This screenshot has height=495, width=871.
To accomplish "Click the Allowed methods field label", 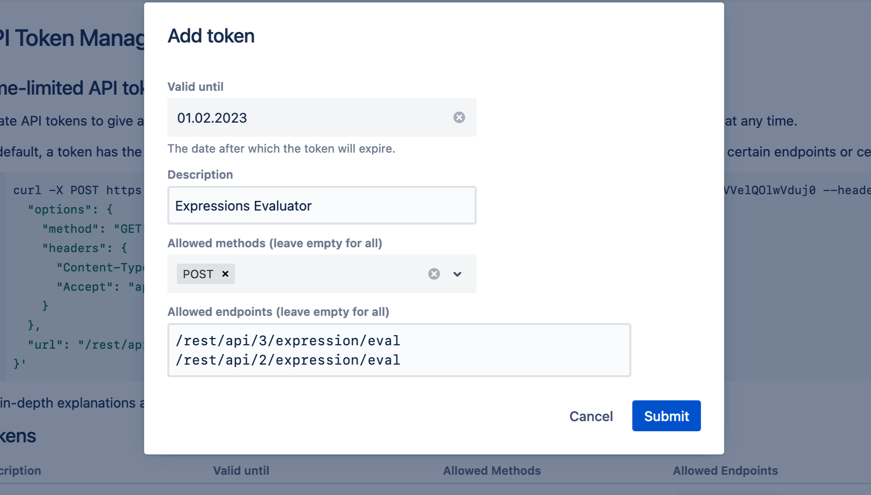I will click(274, 243).
